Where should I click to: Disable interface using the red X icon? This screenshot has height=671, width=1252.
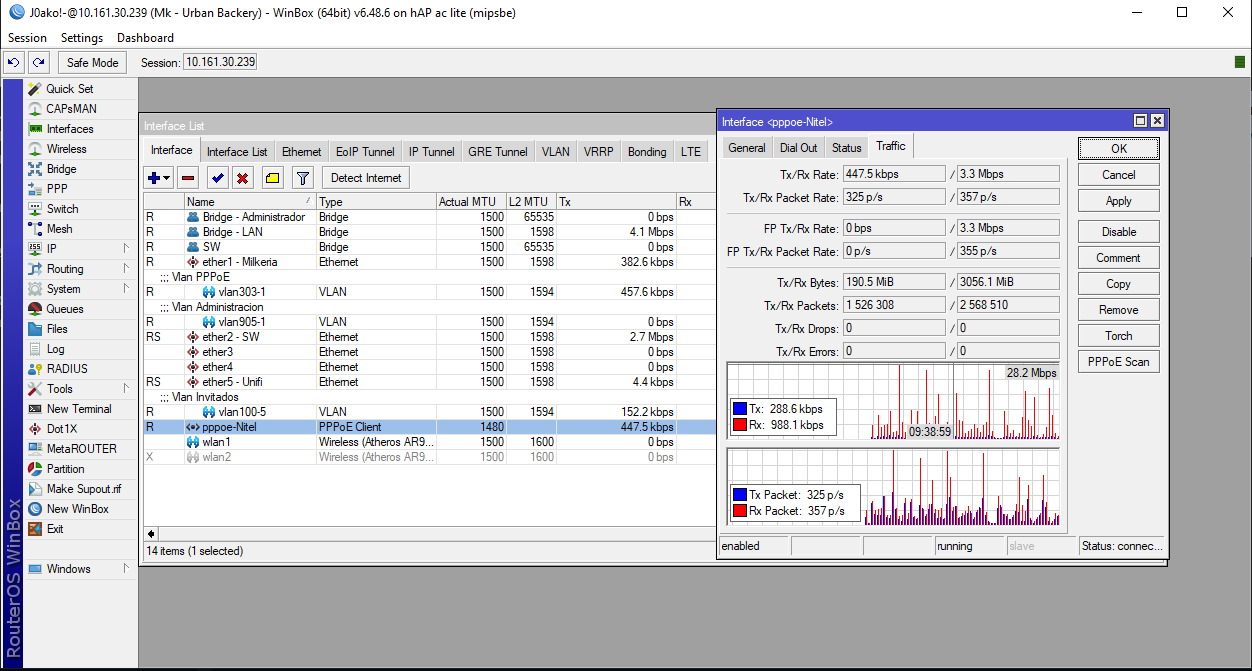pos(242,178)
